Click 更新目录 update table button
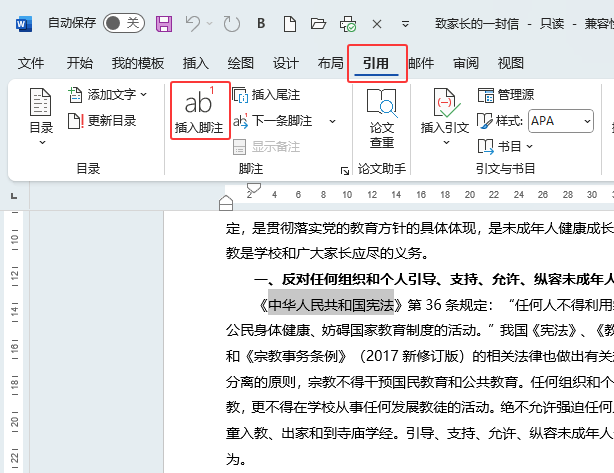This screenshot has width=614, height=473. (102, 121)
